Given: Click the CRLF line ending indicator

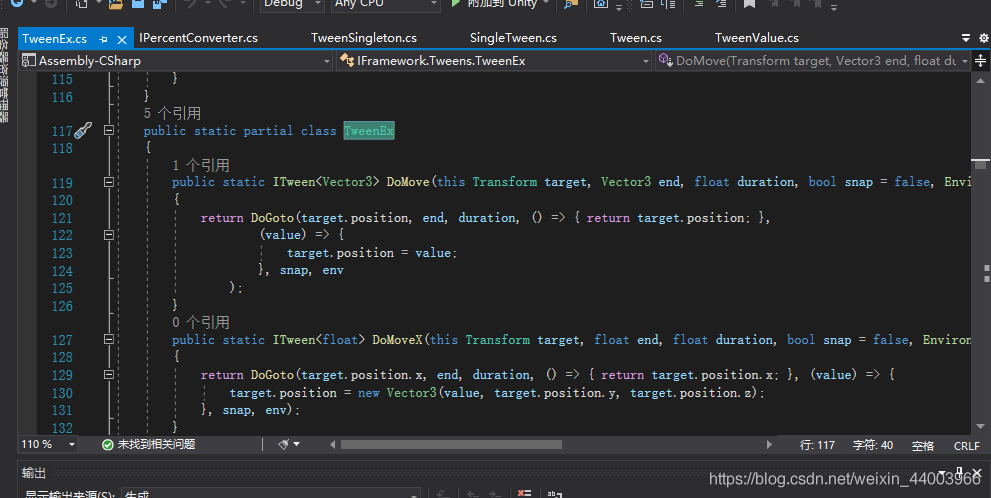Looking at the screenshot, I should [x=966, y=446].
